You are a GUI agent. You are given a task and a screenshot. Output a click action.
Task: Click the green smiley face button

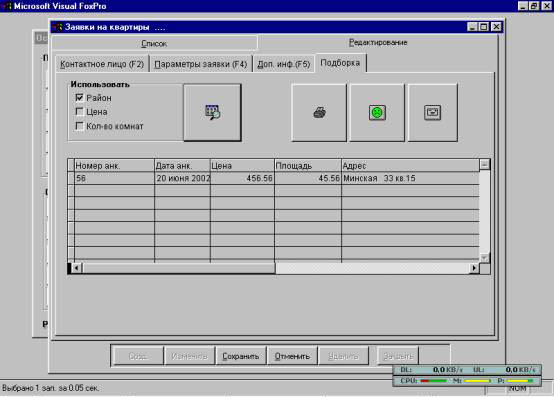click(x=377, y=113)
